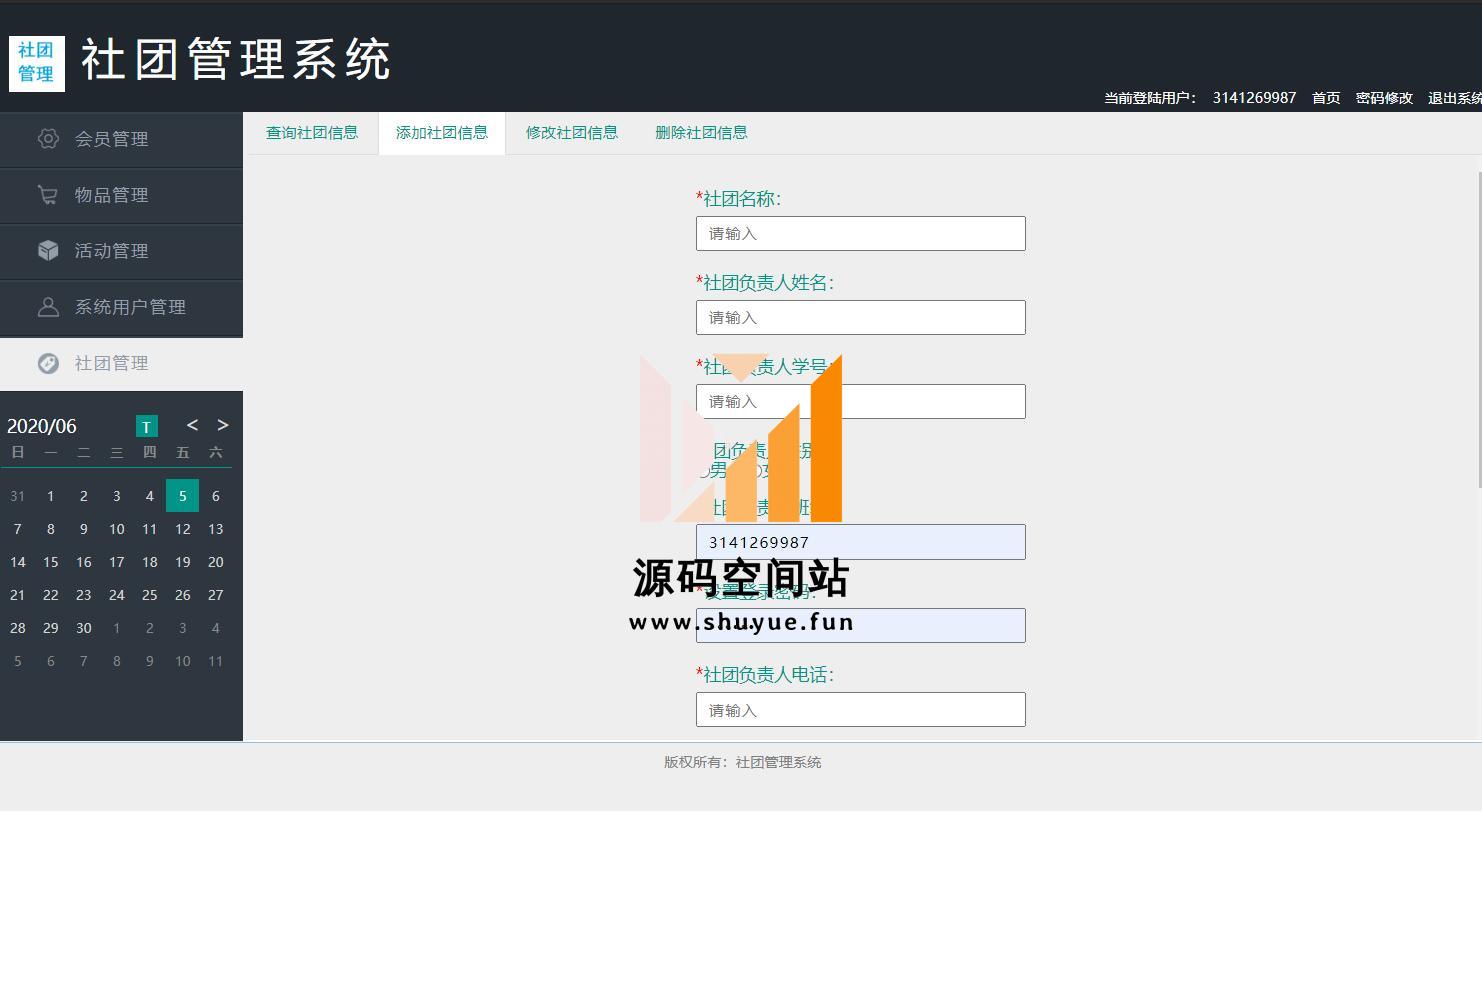Click the 会员管理 gear icon
This screenshot has width=1482, height=991.
click(x=48, y=139)
